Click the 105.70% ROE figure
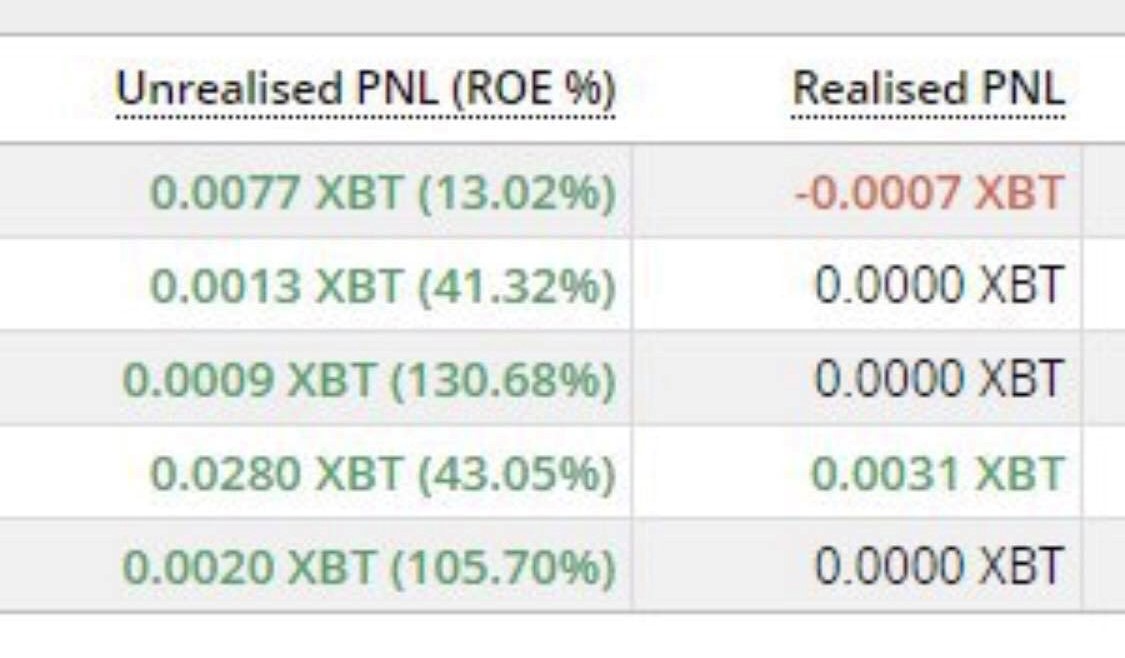This screenshot has width=1125, height=658. (503, 567)
